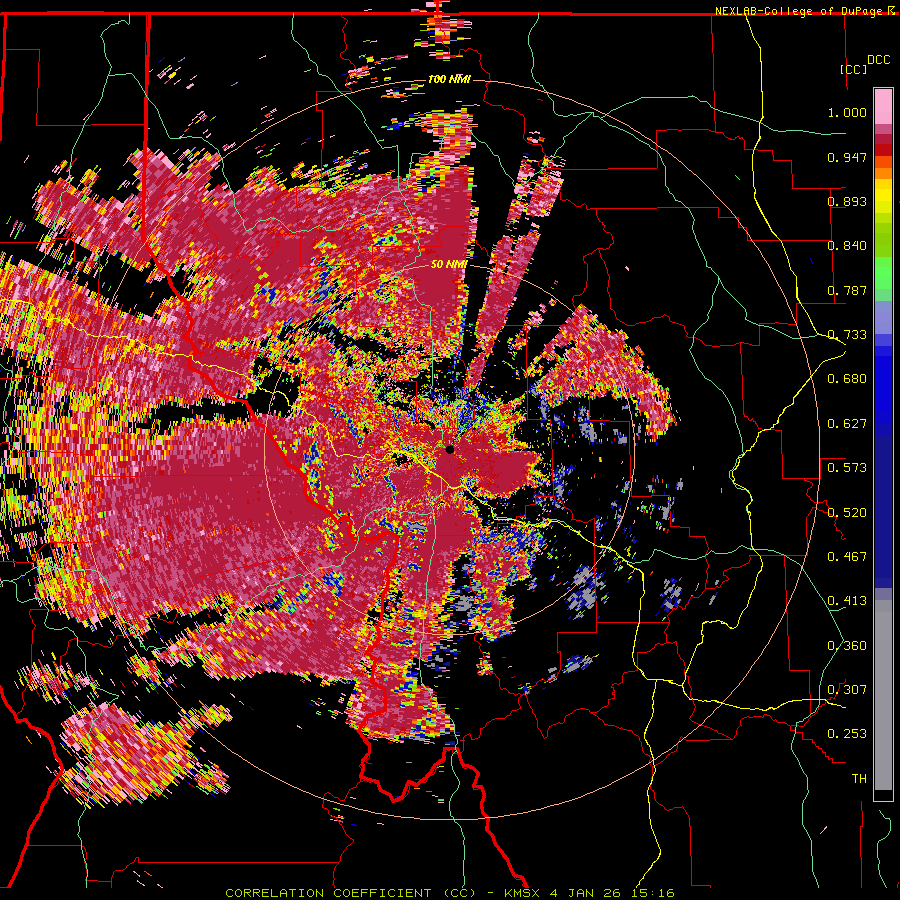Select the 1.000 scale value
This screenshot has width=900, height=900.
click(847, 112)
